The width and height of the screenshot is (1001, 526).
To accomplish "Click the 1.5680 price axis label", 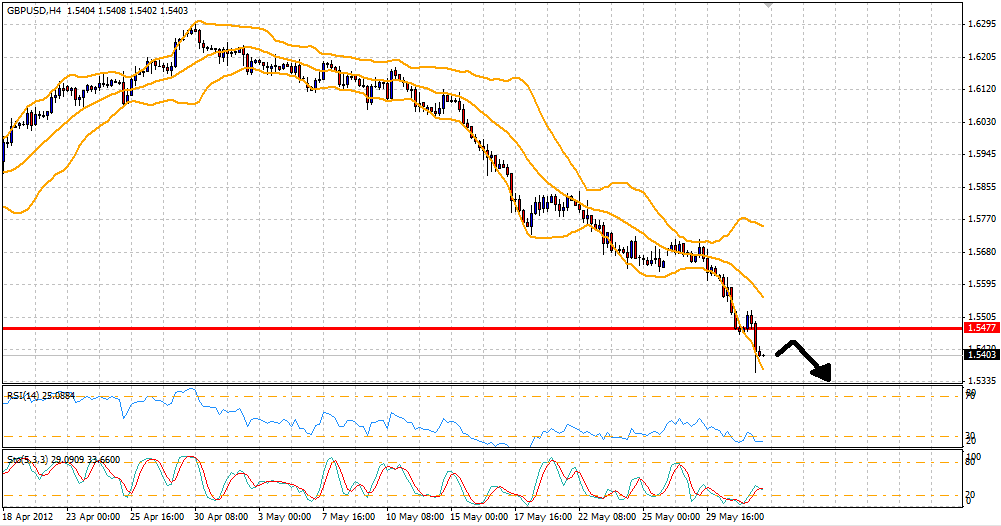I will click(x=982, y=252).
